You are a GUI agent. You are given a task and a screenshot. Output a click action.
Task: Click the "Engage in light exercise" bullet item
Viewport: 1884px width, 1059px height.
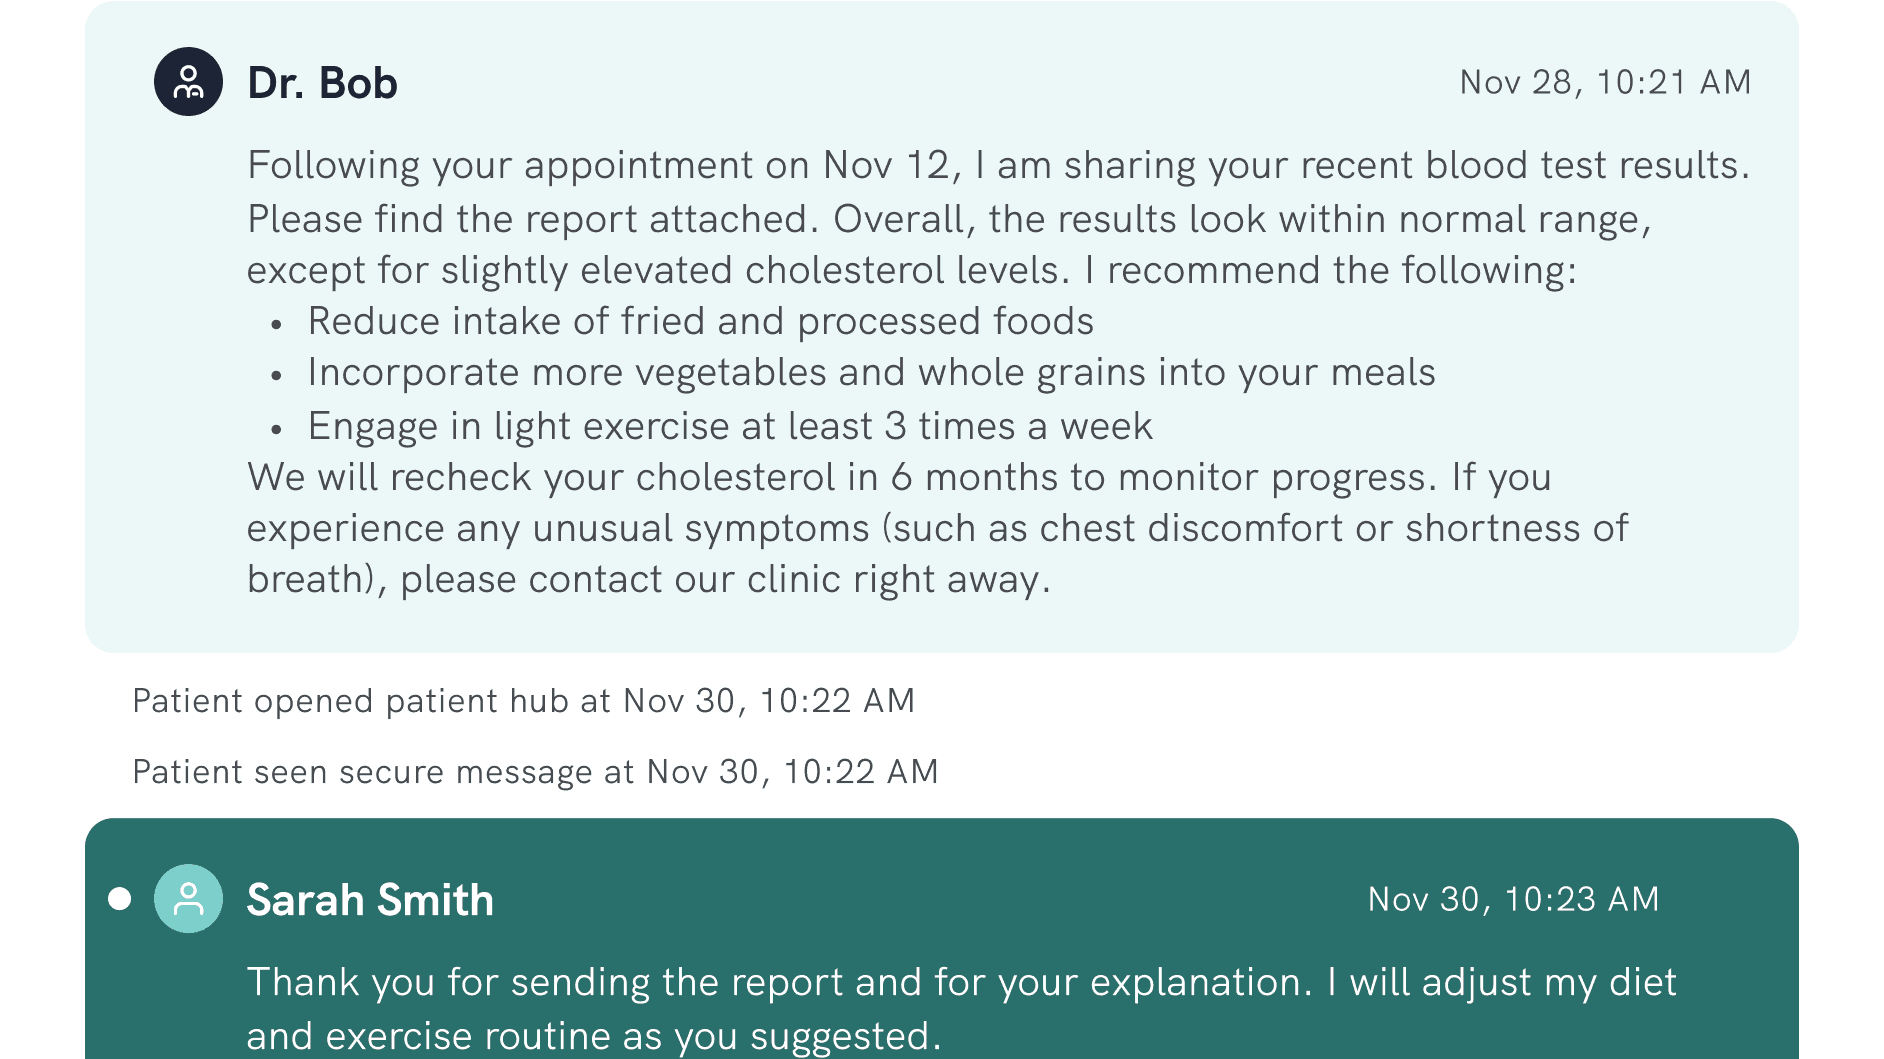[x=730, y=427]
